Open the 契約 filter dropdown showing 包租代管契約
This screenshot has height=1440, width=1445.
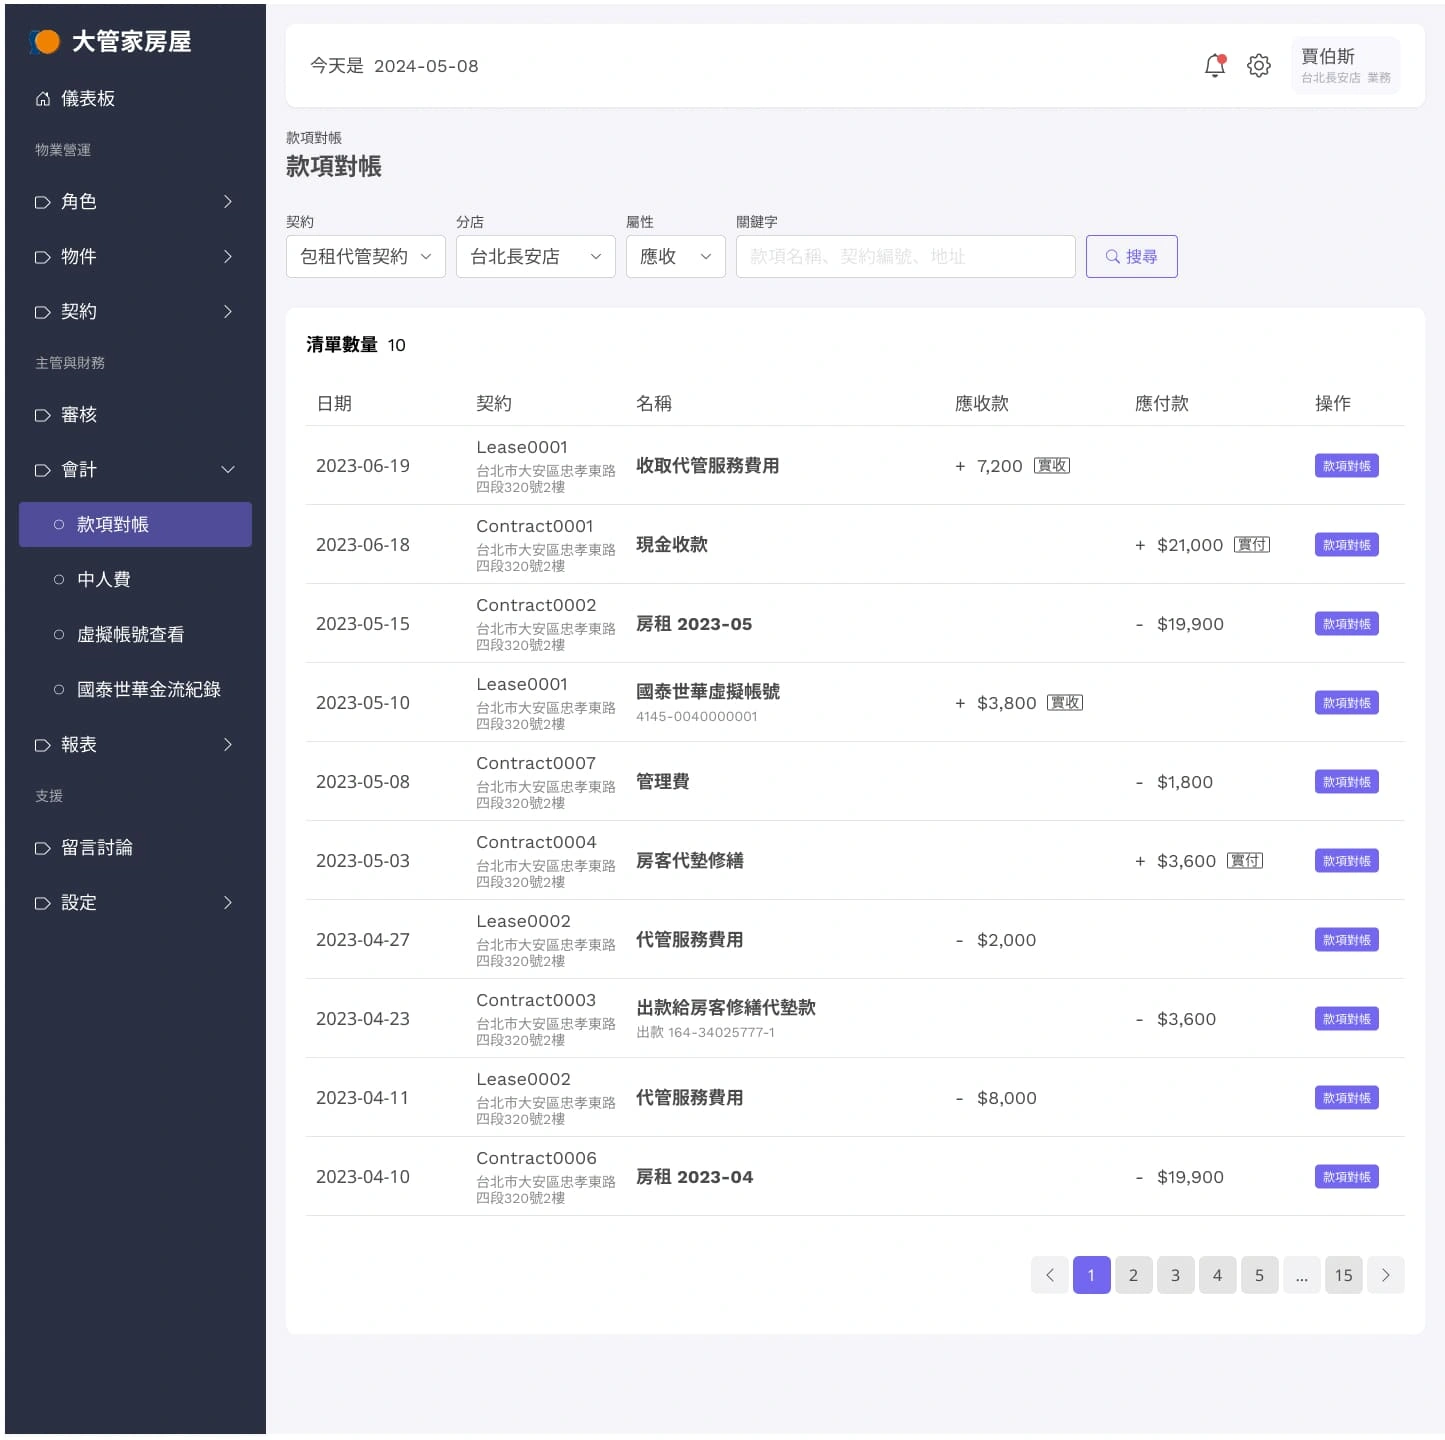(x=365, y=256)
